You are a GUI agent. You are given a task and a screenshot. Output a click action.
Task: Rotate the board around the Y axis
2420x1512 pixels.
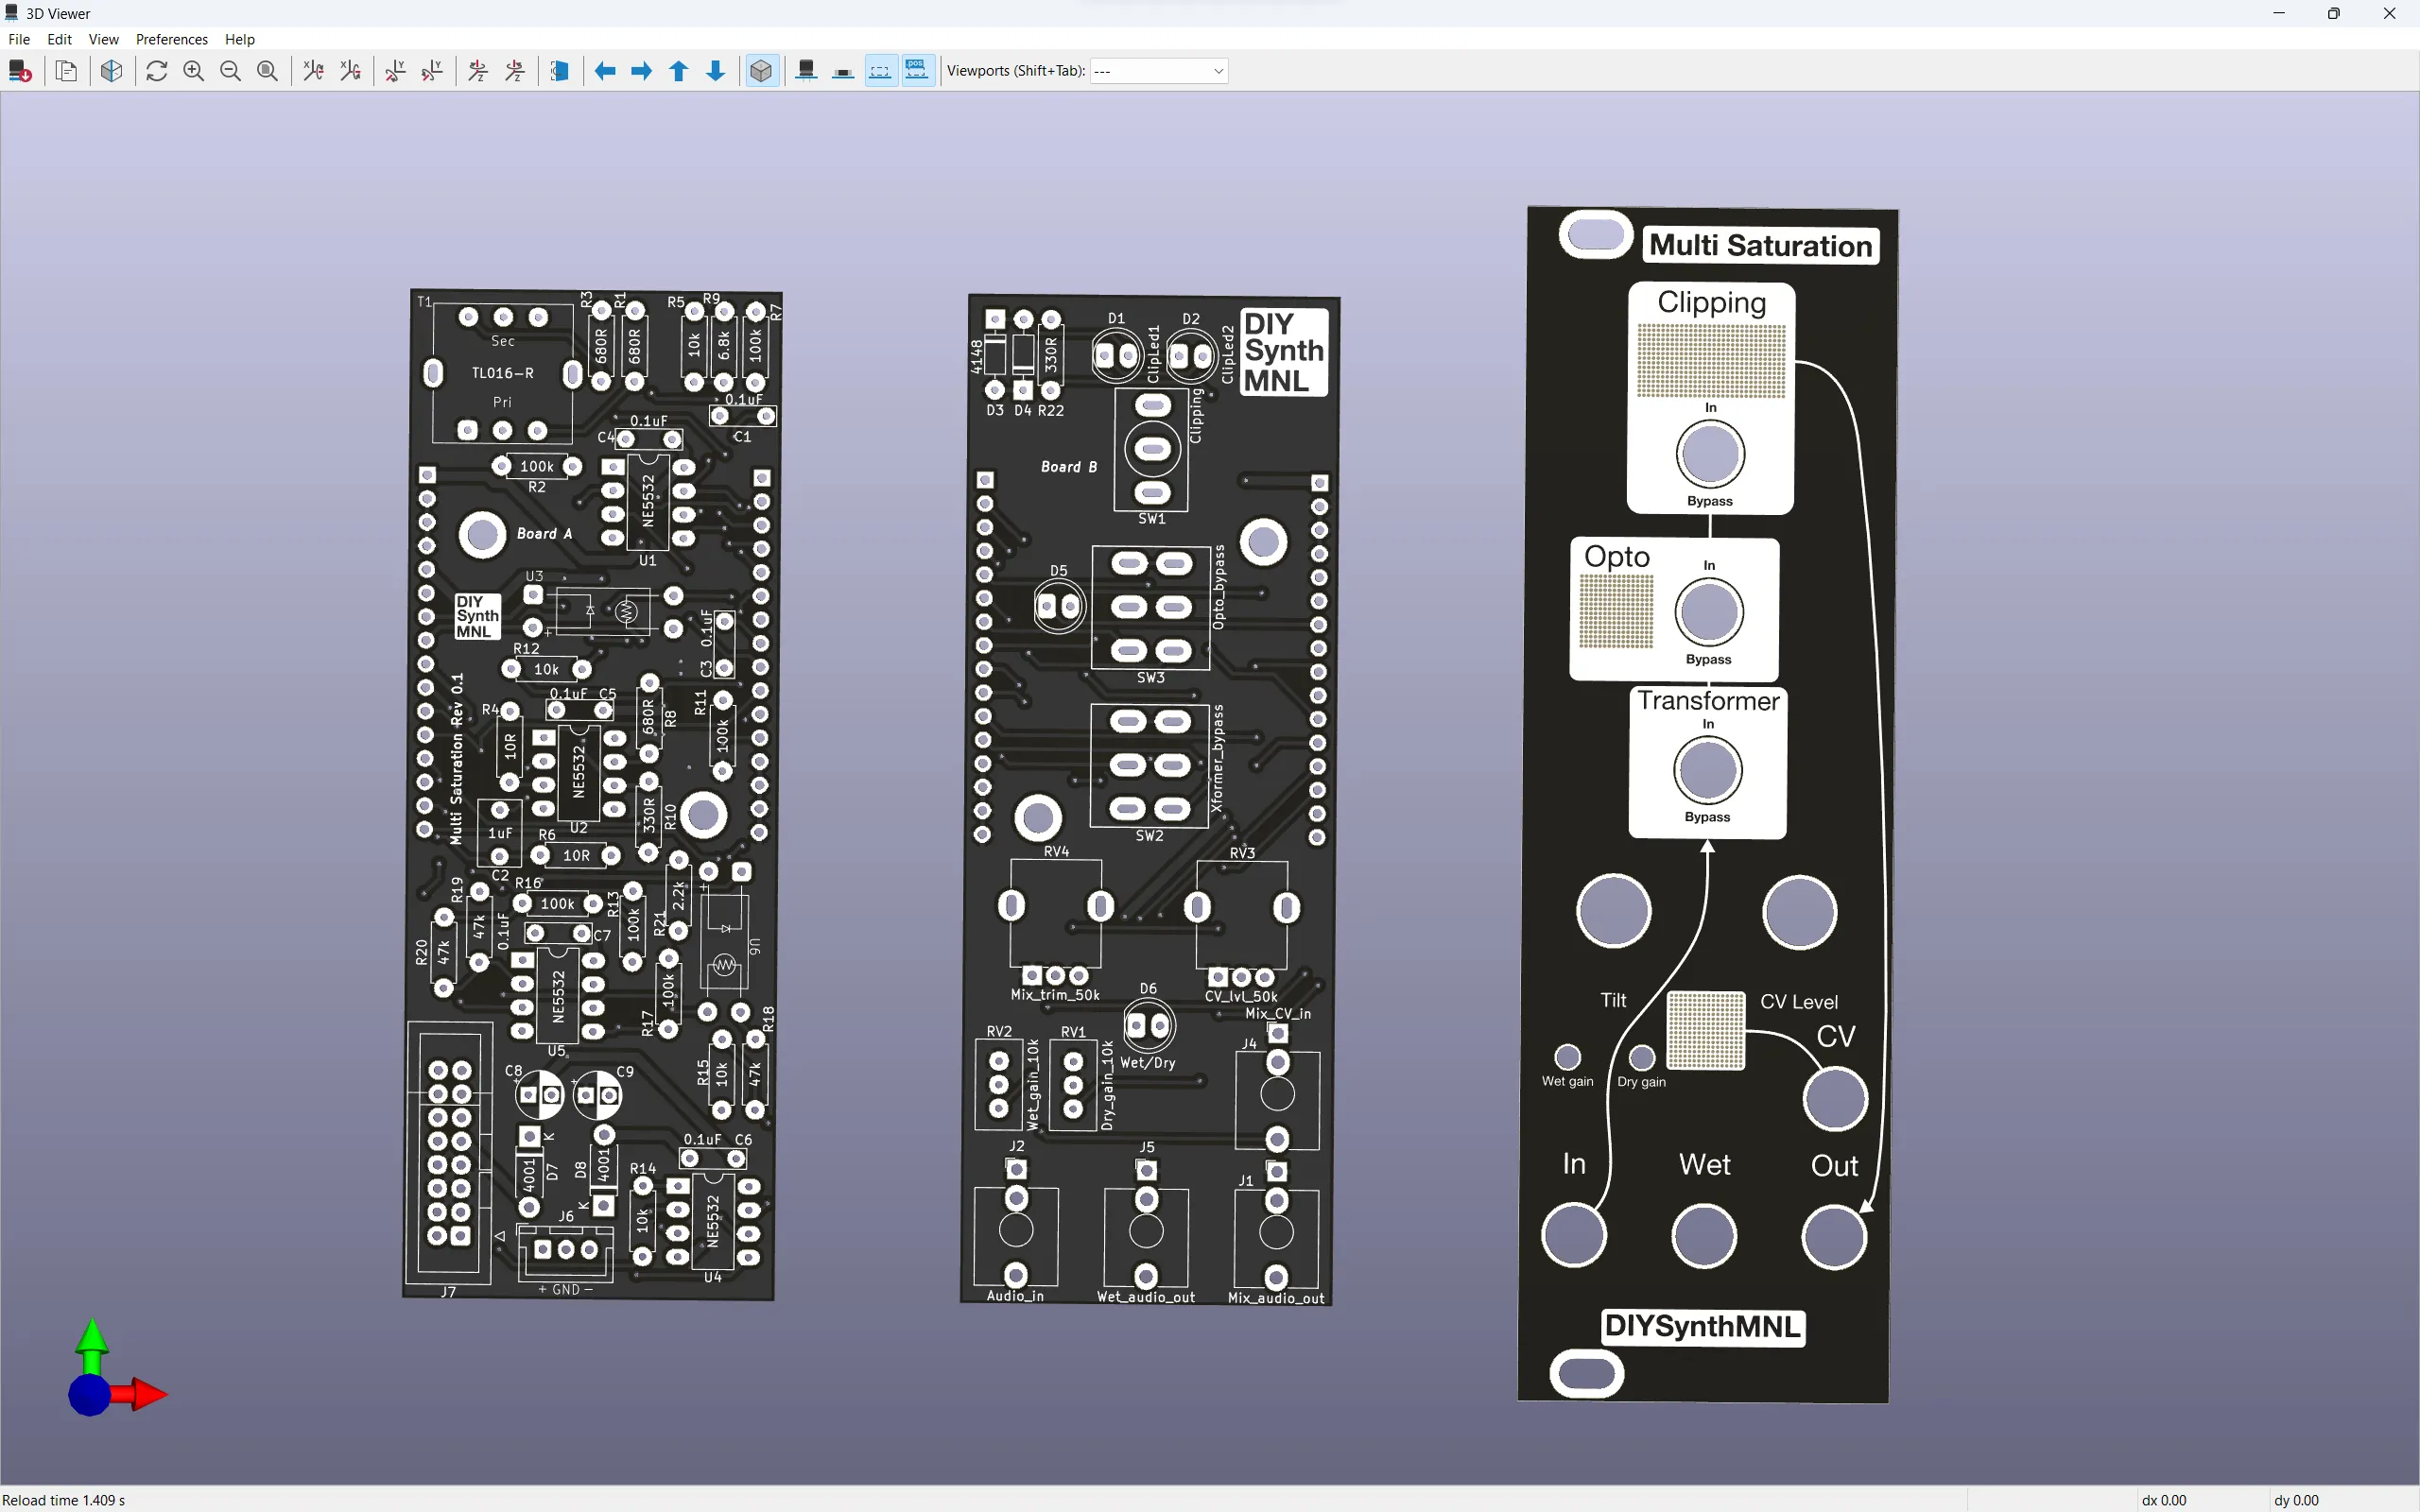pyautogui.click(x=395, y=71)
